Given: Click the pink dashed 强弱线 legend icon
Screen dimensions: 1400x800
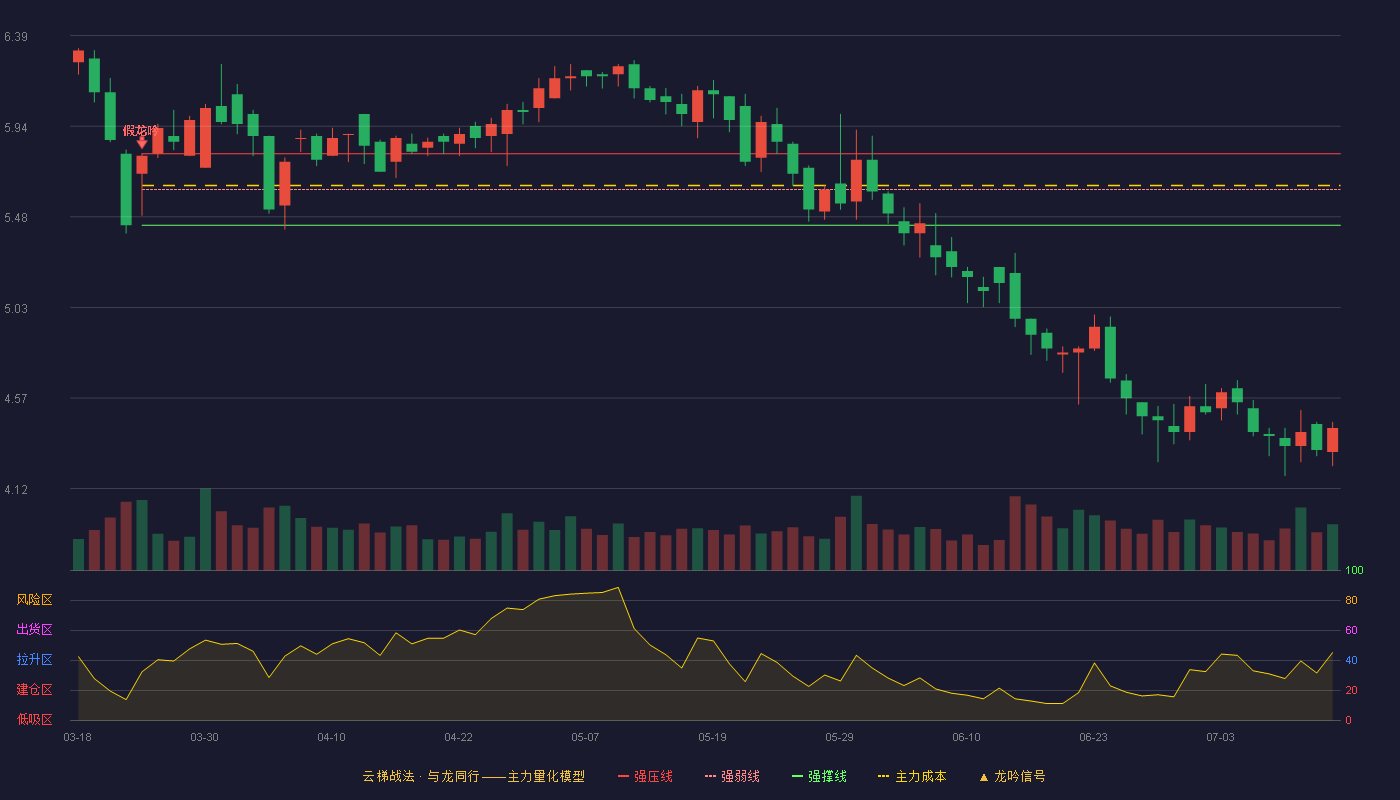Looking at the screenshot, I should [710, 776].
